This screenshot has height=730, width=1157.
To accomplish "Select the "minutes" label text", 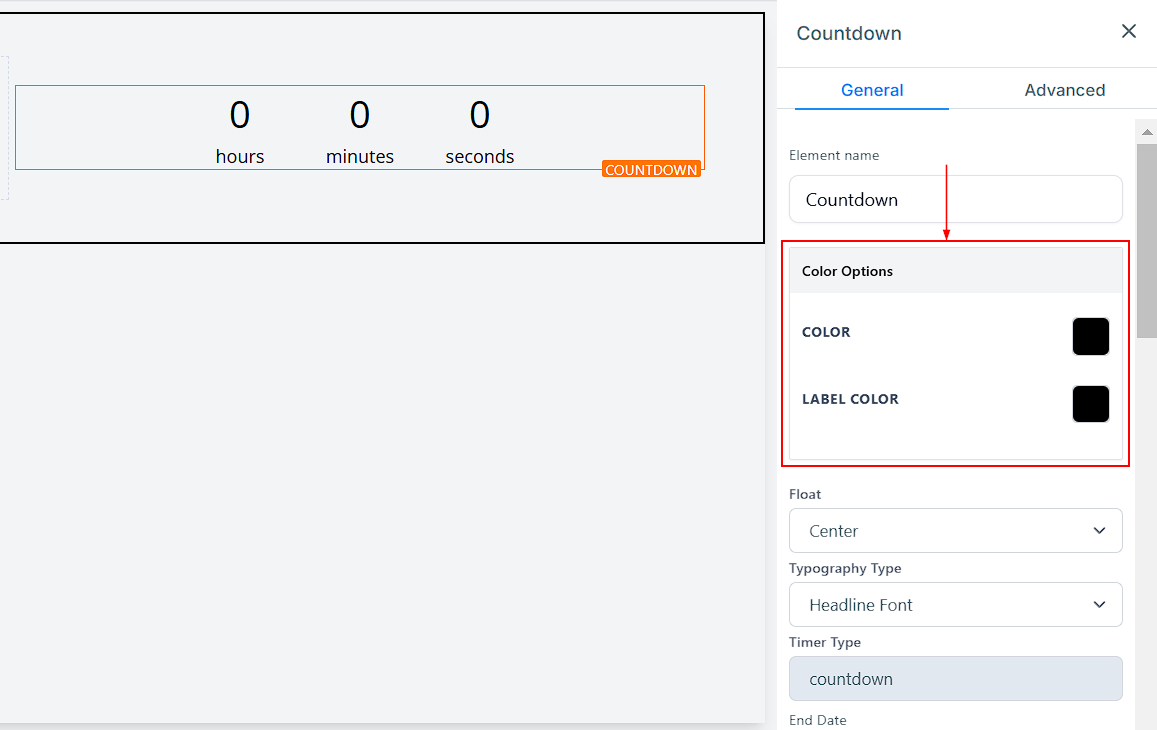I will (x=360, y=157).
